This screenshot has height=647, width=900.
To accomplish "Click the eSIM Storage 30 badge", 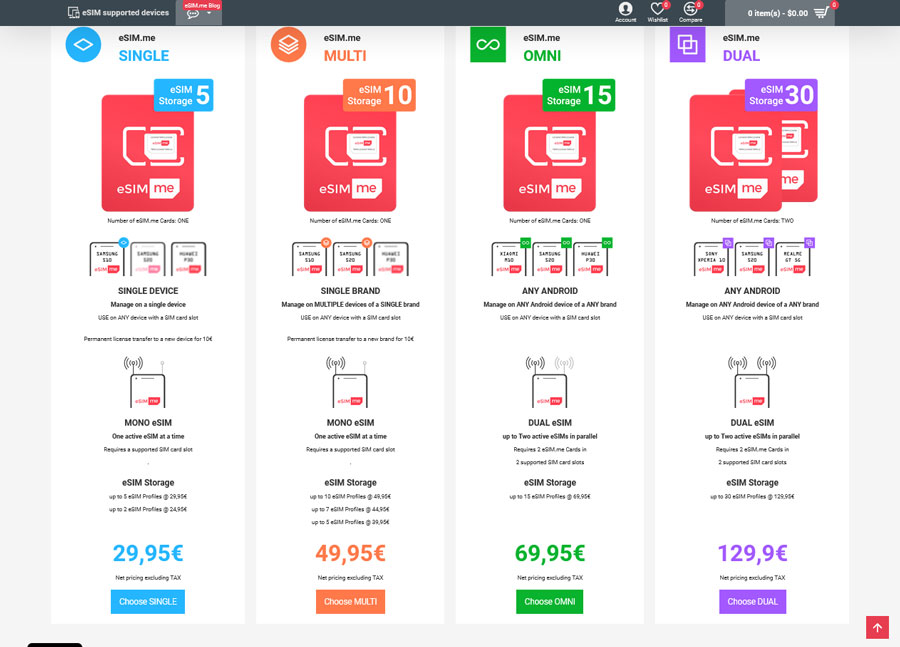I will click(x=781, y=95).
